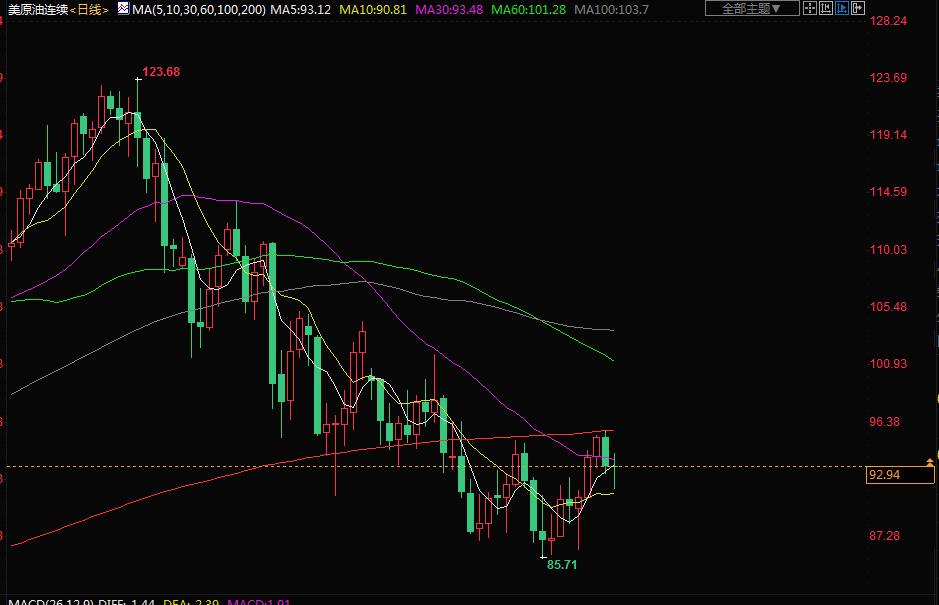Click the 128.24 price axis label
The height and width of the screenshot is (605, 939).
[888, 20]
